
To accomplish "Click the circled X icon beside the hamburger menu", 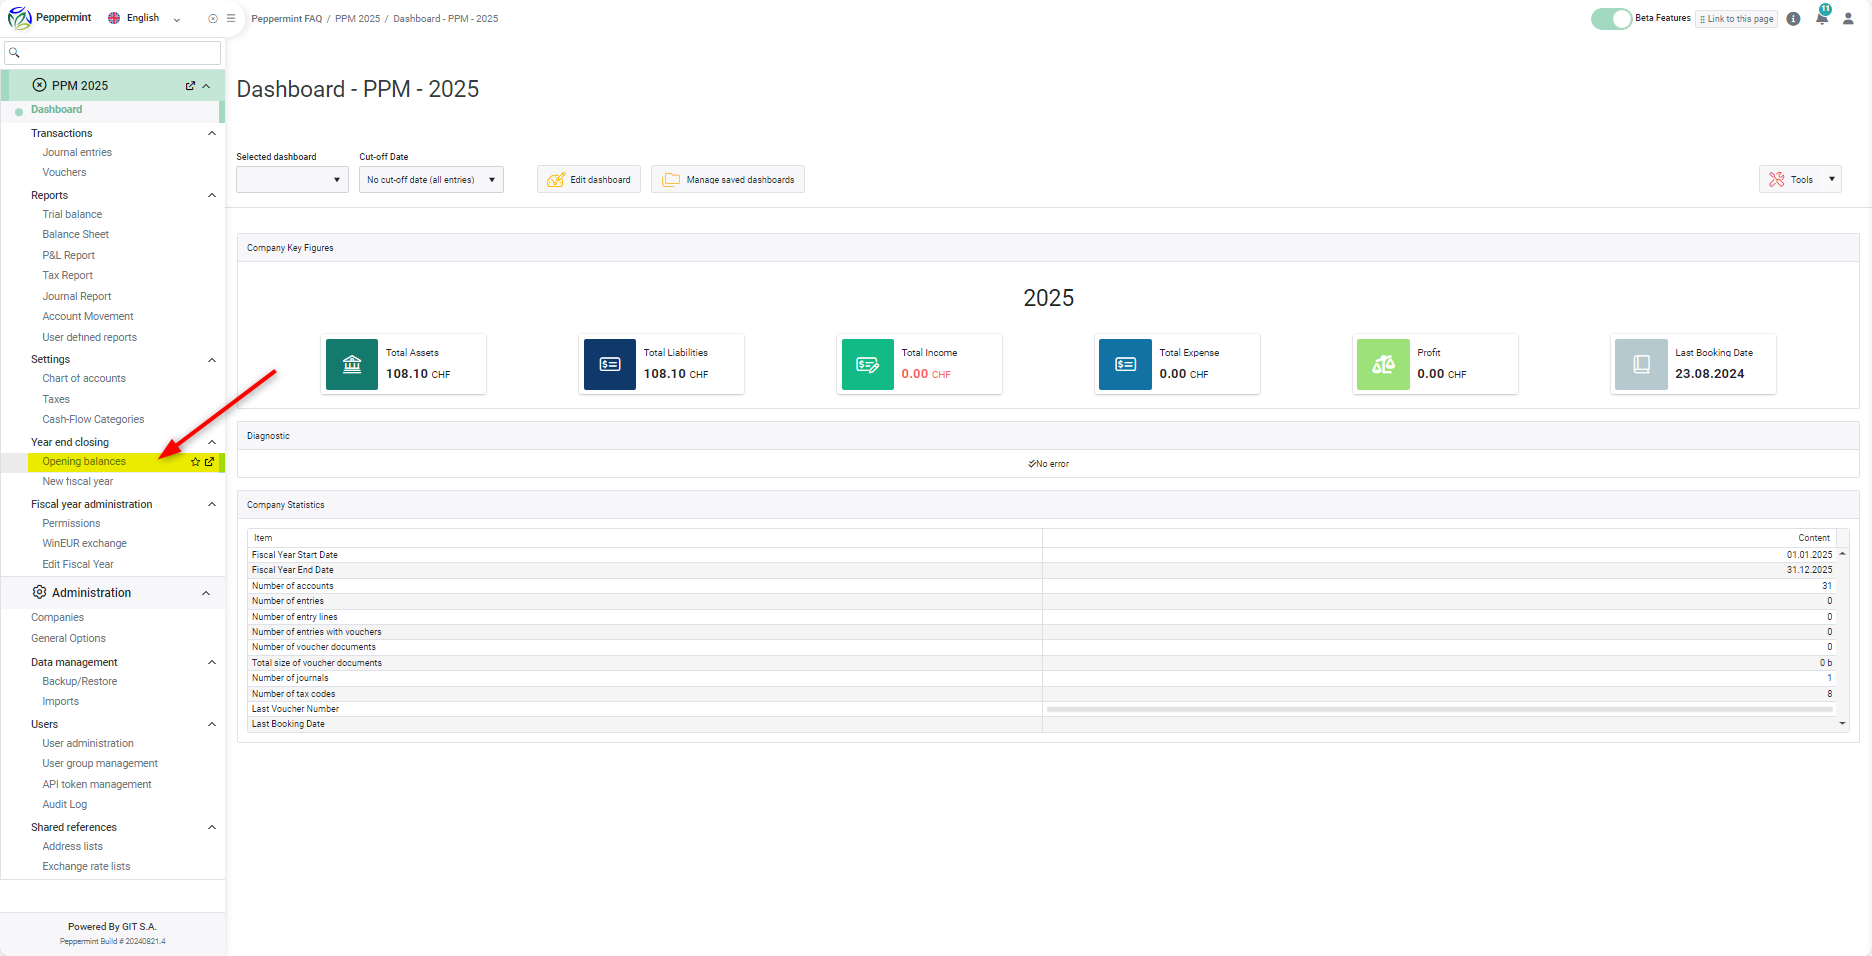I will coord(213,18).
